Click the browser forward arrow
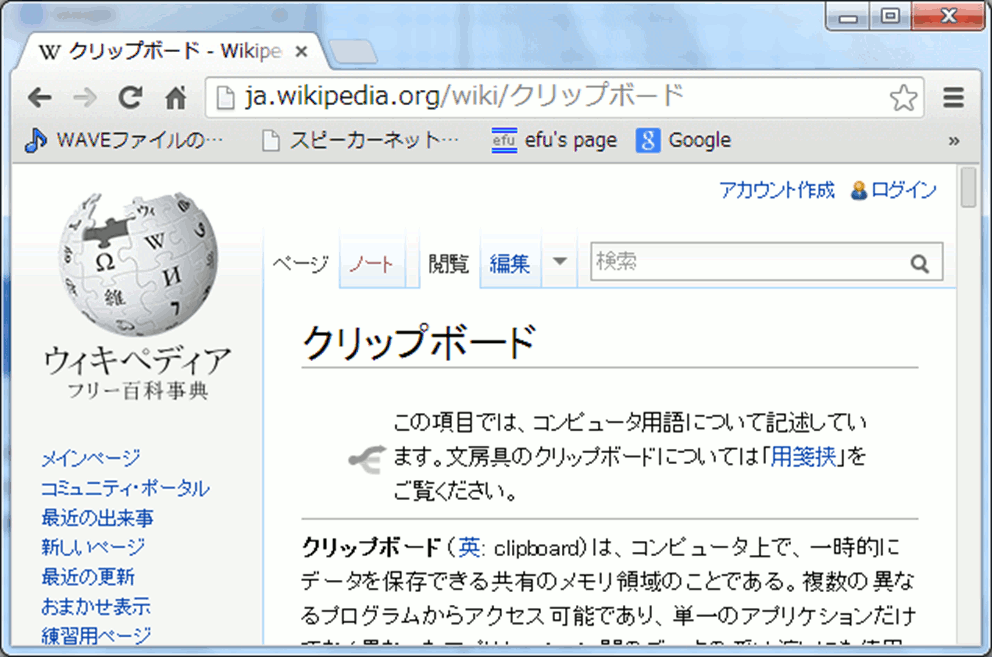Viewport: 992px width, 657px height. (85, 97)
